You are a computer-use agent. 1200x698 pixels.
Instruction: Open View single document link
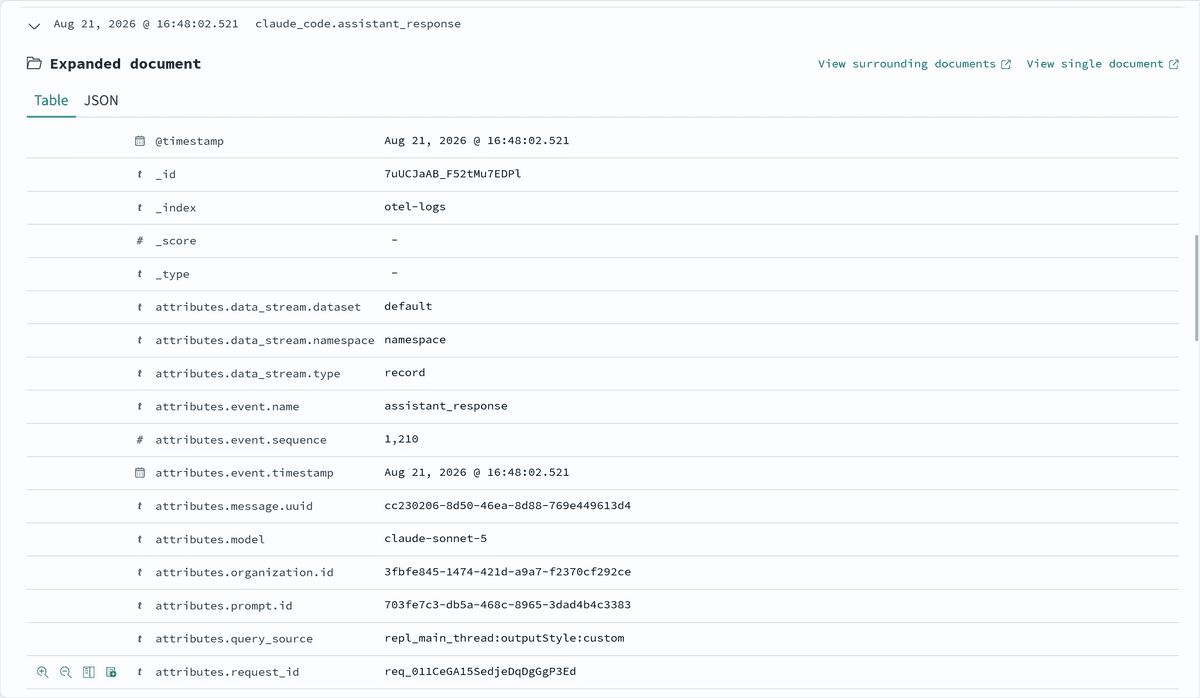click(x=1095, y=64)
